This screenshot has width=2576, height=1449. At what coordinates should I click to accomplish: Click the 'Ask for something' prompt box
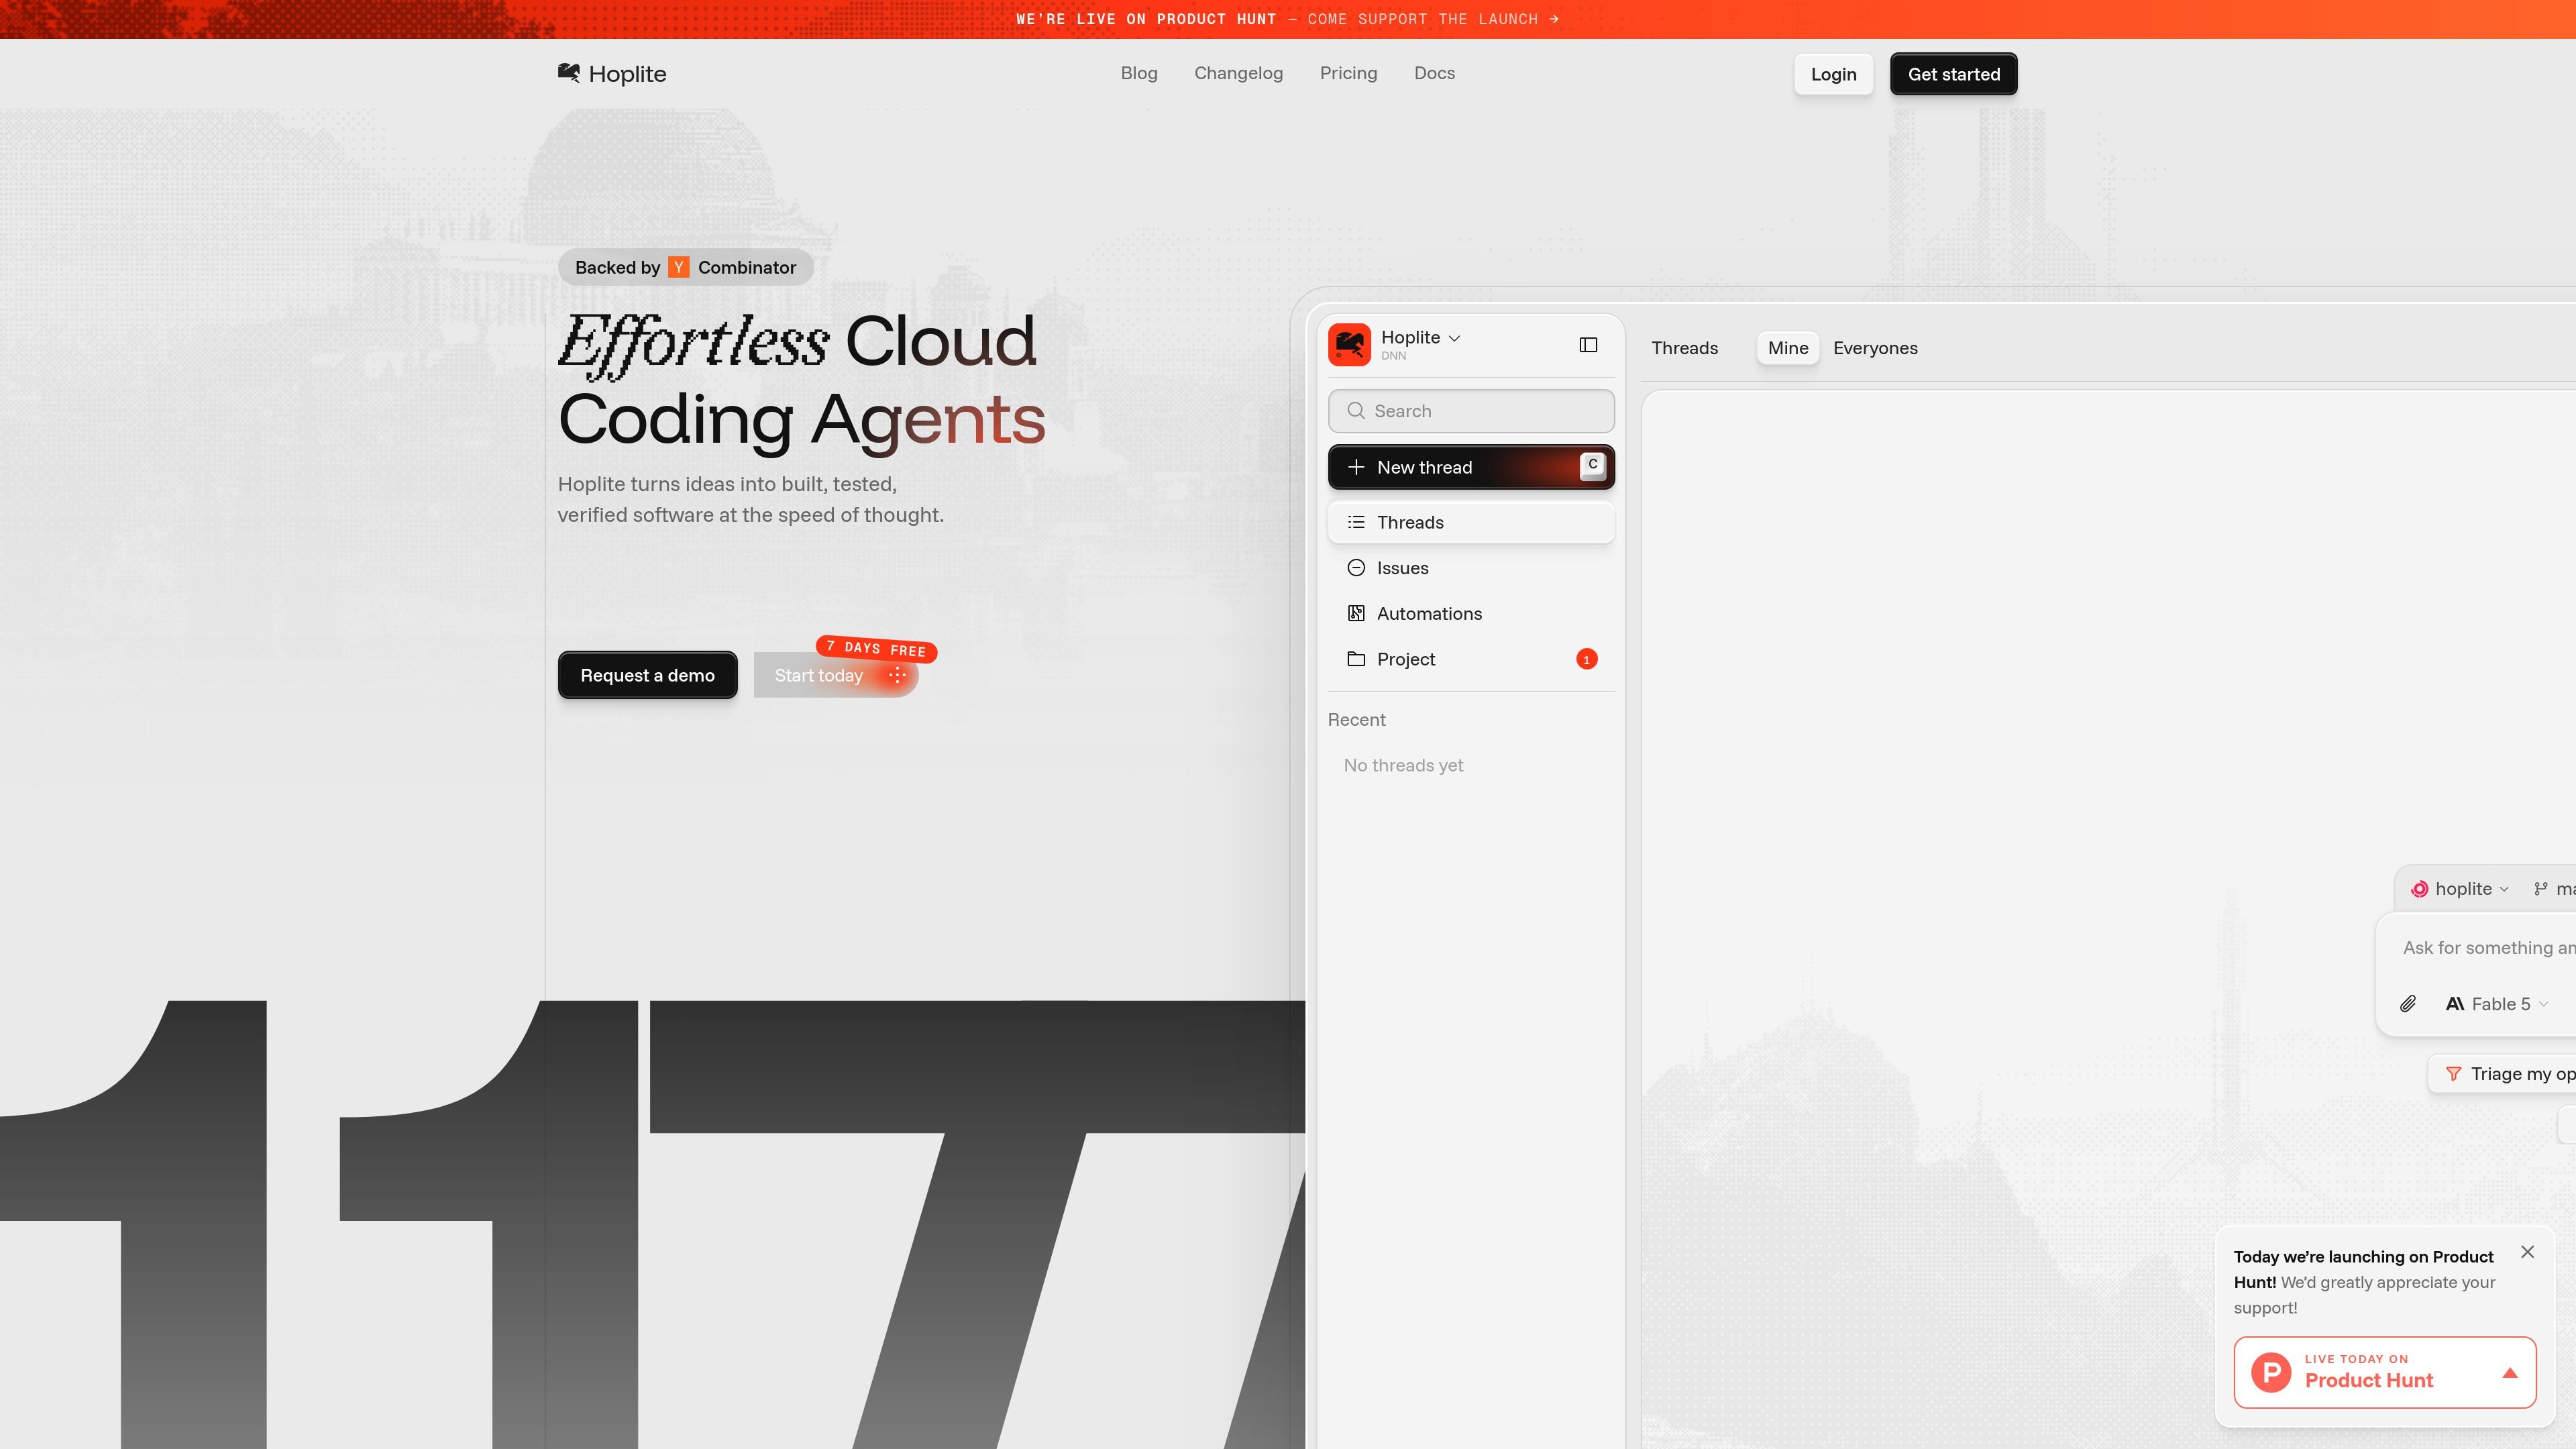(2488, 948)
